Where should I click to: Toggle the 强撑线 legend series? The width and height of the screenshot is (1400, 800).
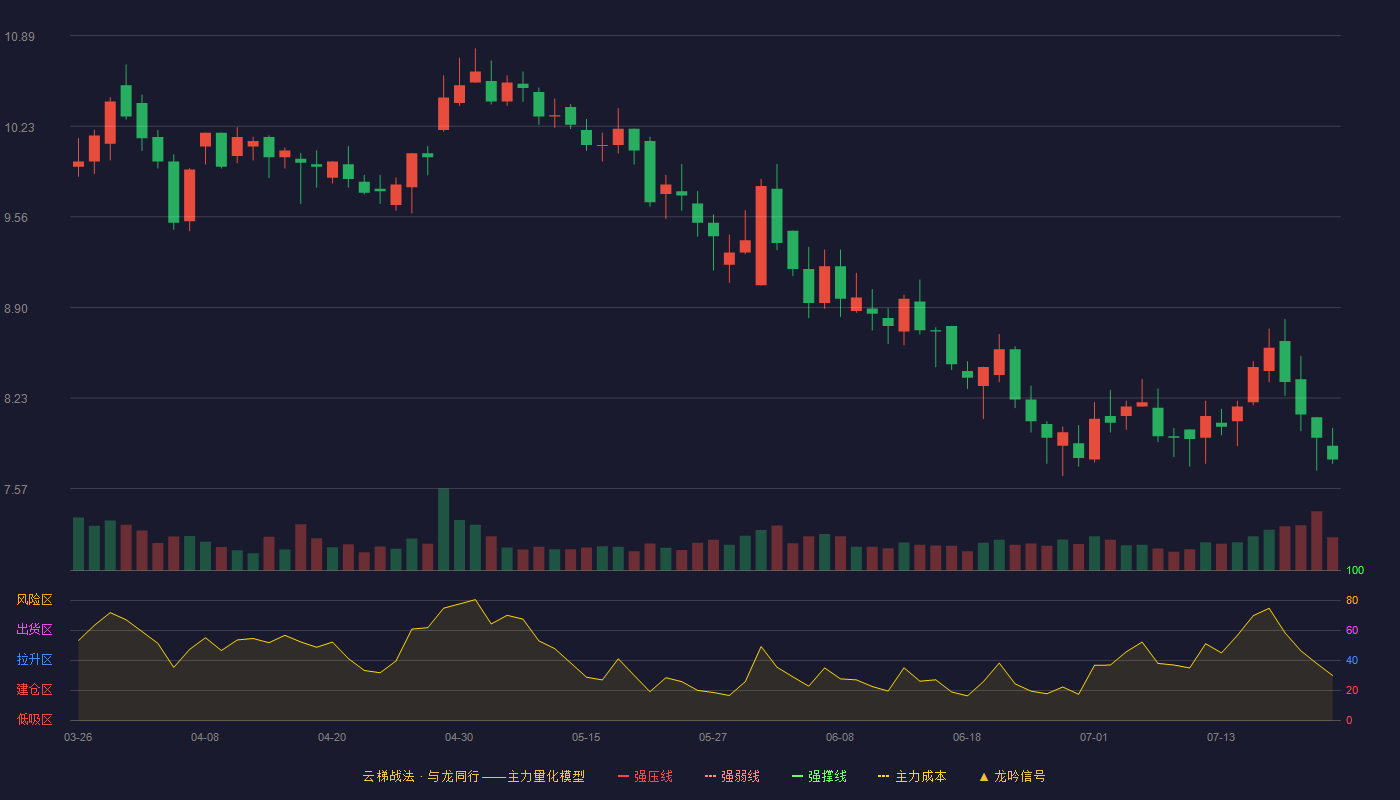(819, 776)
